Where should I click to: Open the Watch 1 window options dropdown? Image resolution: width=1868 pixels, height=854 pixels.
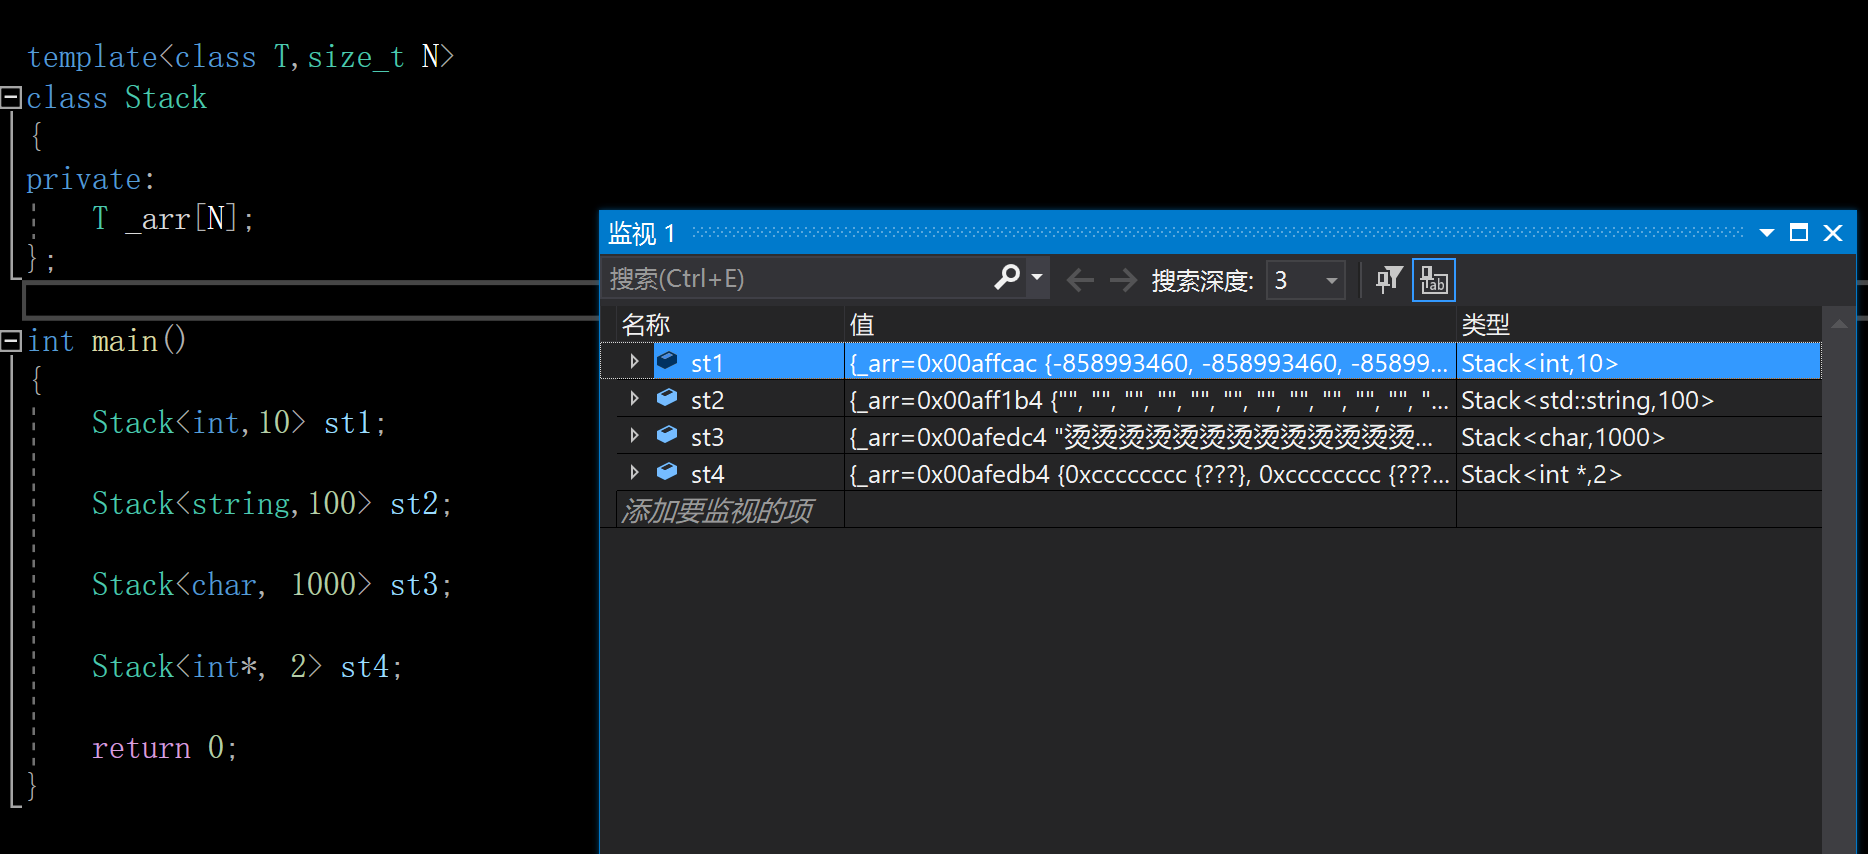coord(1767,233)
